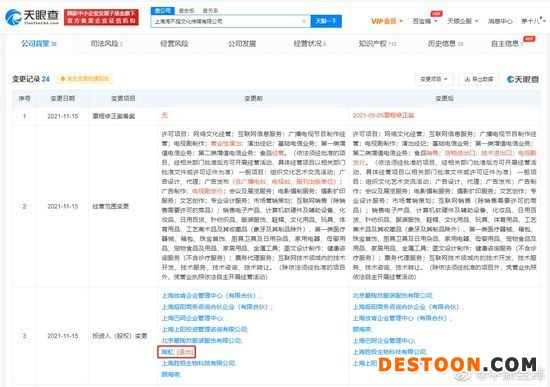Select the 查关系 search tab
This screenshot has width=550, height=387.
pos(210,11)
